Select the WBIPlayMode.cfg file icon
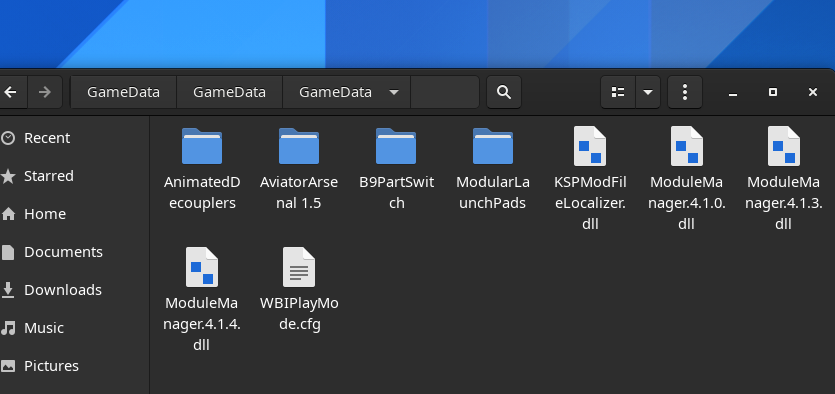 click(299, 267)
